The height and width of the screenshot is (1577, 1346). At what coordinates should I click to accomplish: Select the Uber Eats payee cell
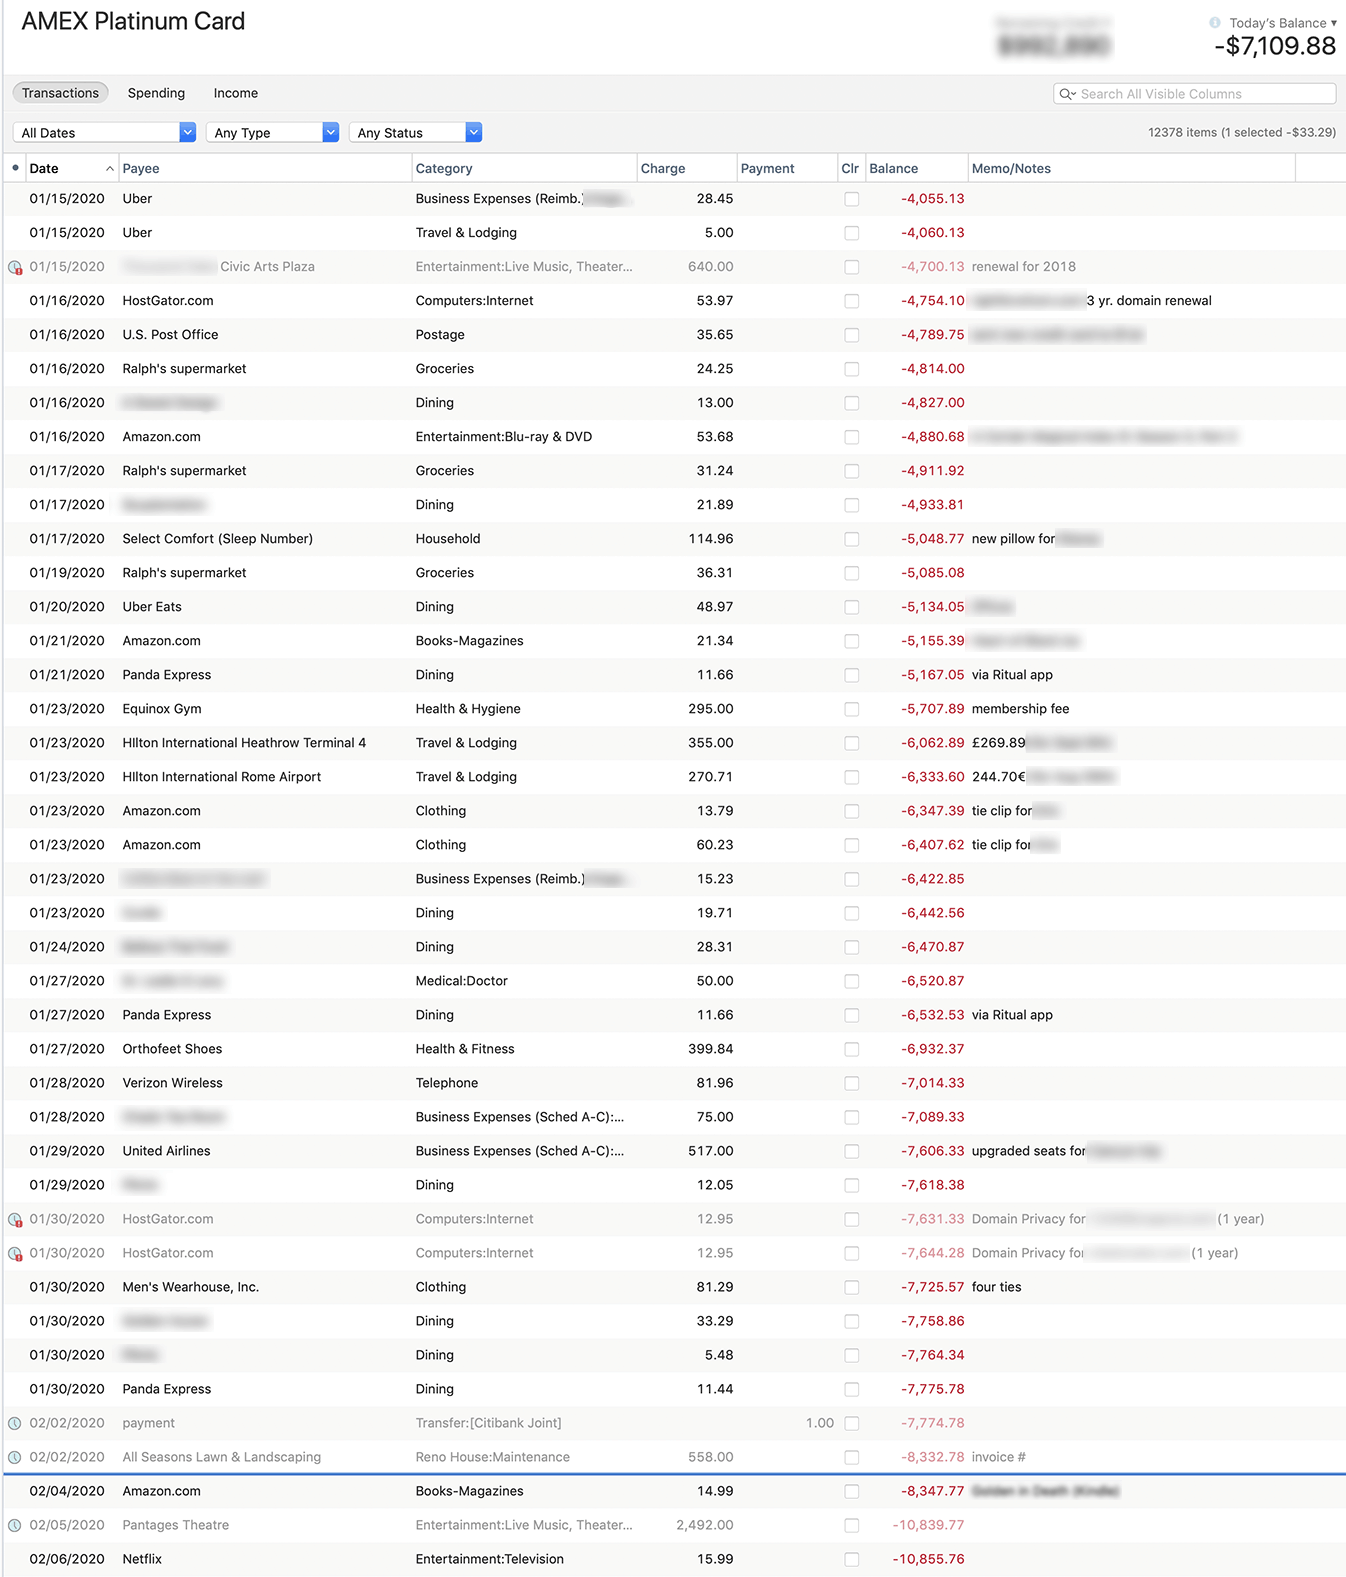tap(152, 607)
